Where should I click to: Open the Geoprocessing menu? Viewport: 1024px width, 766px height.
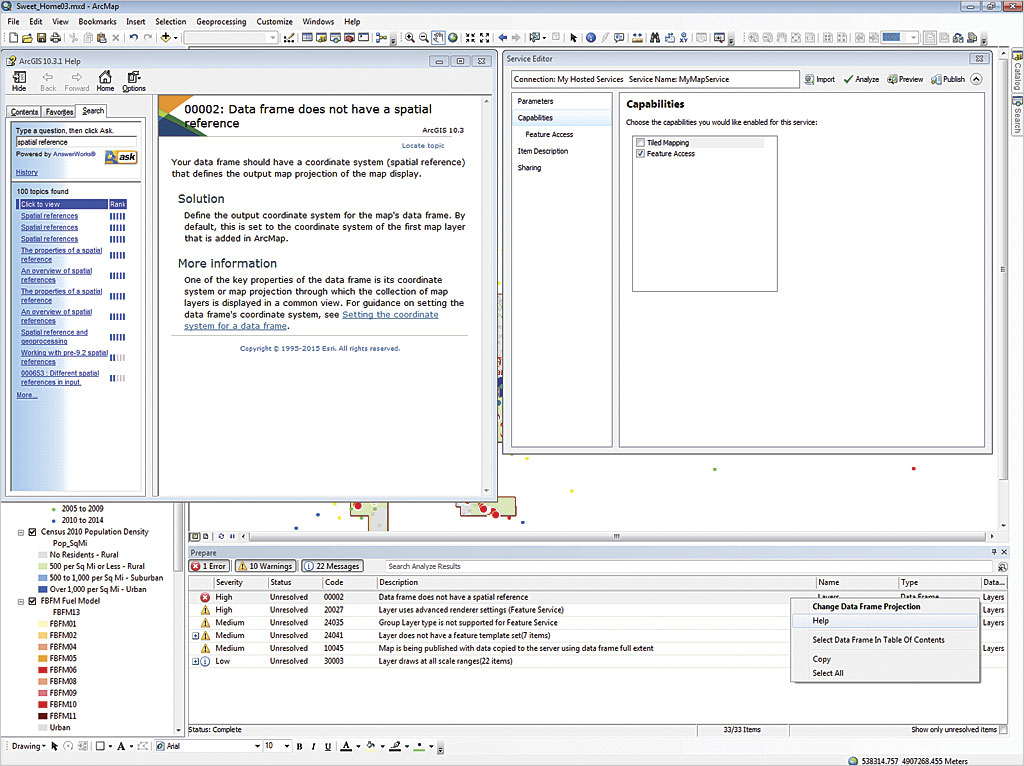(221, 22)
